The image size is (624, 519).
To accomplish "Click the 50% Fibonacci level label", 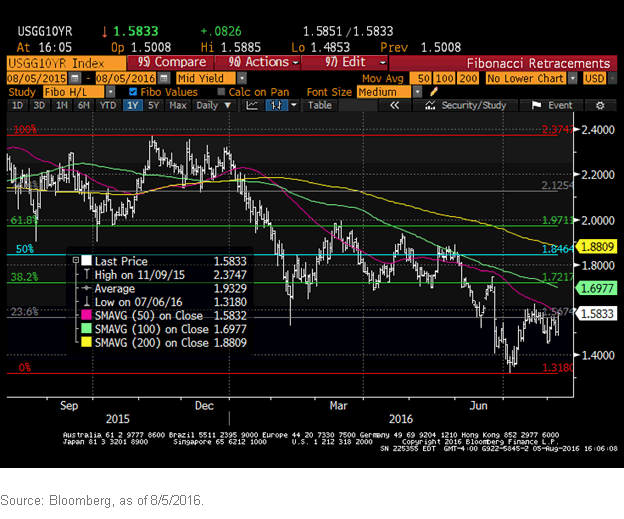I will pos(25,249).
